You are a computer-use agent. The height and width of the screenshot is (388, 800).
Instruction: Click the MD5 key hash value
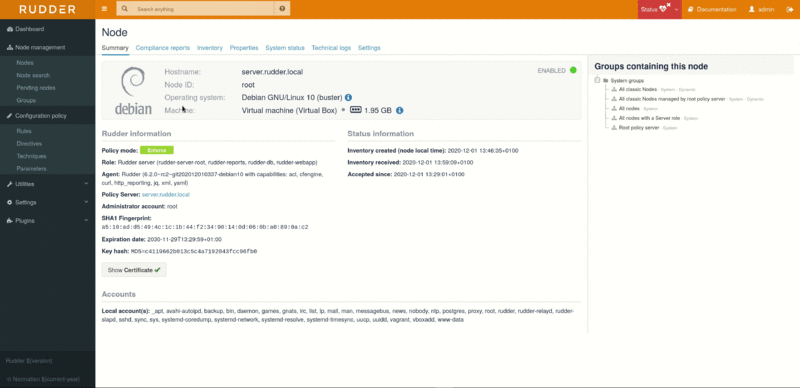click(194, 252)
